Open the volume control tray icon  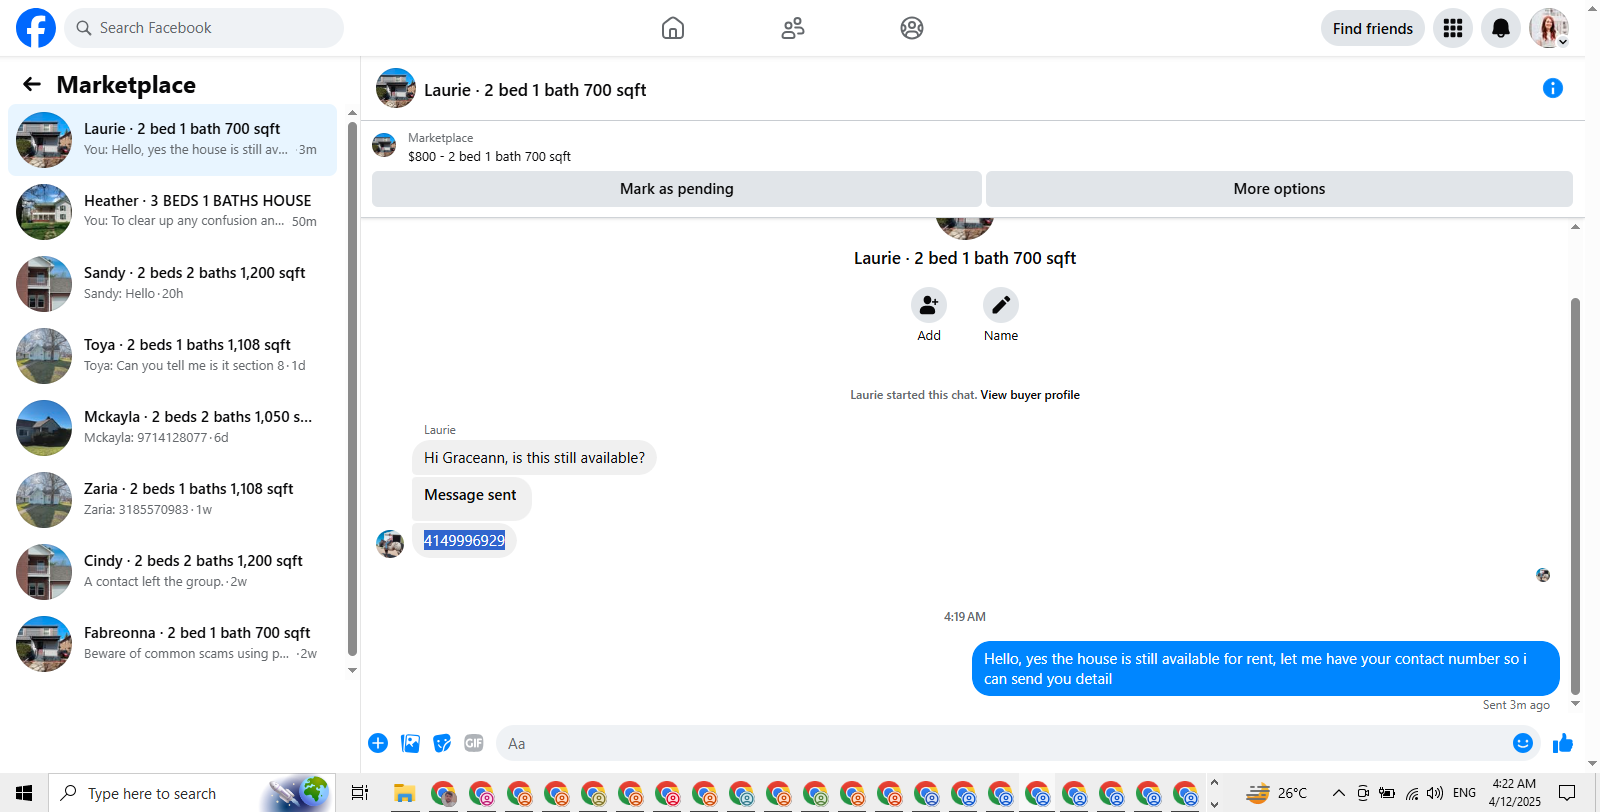point(1436,793)
